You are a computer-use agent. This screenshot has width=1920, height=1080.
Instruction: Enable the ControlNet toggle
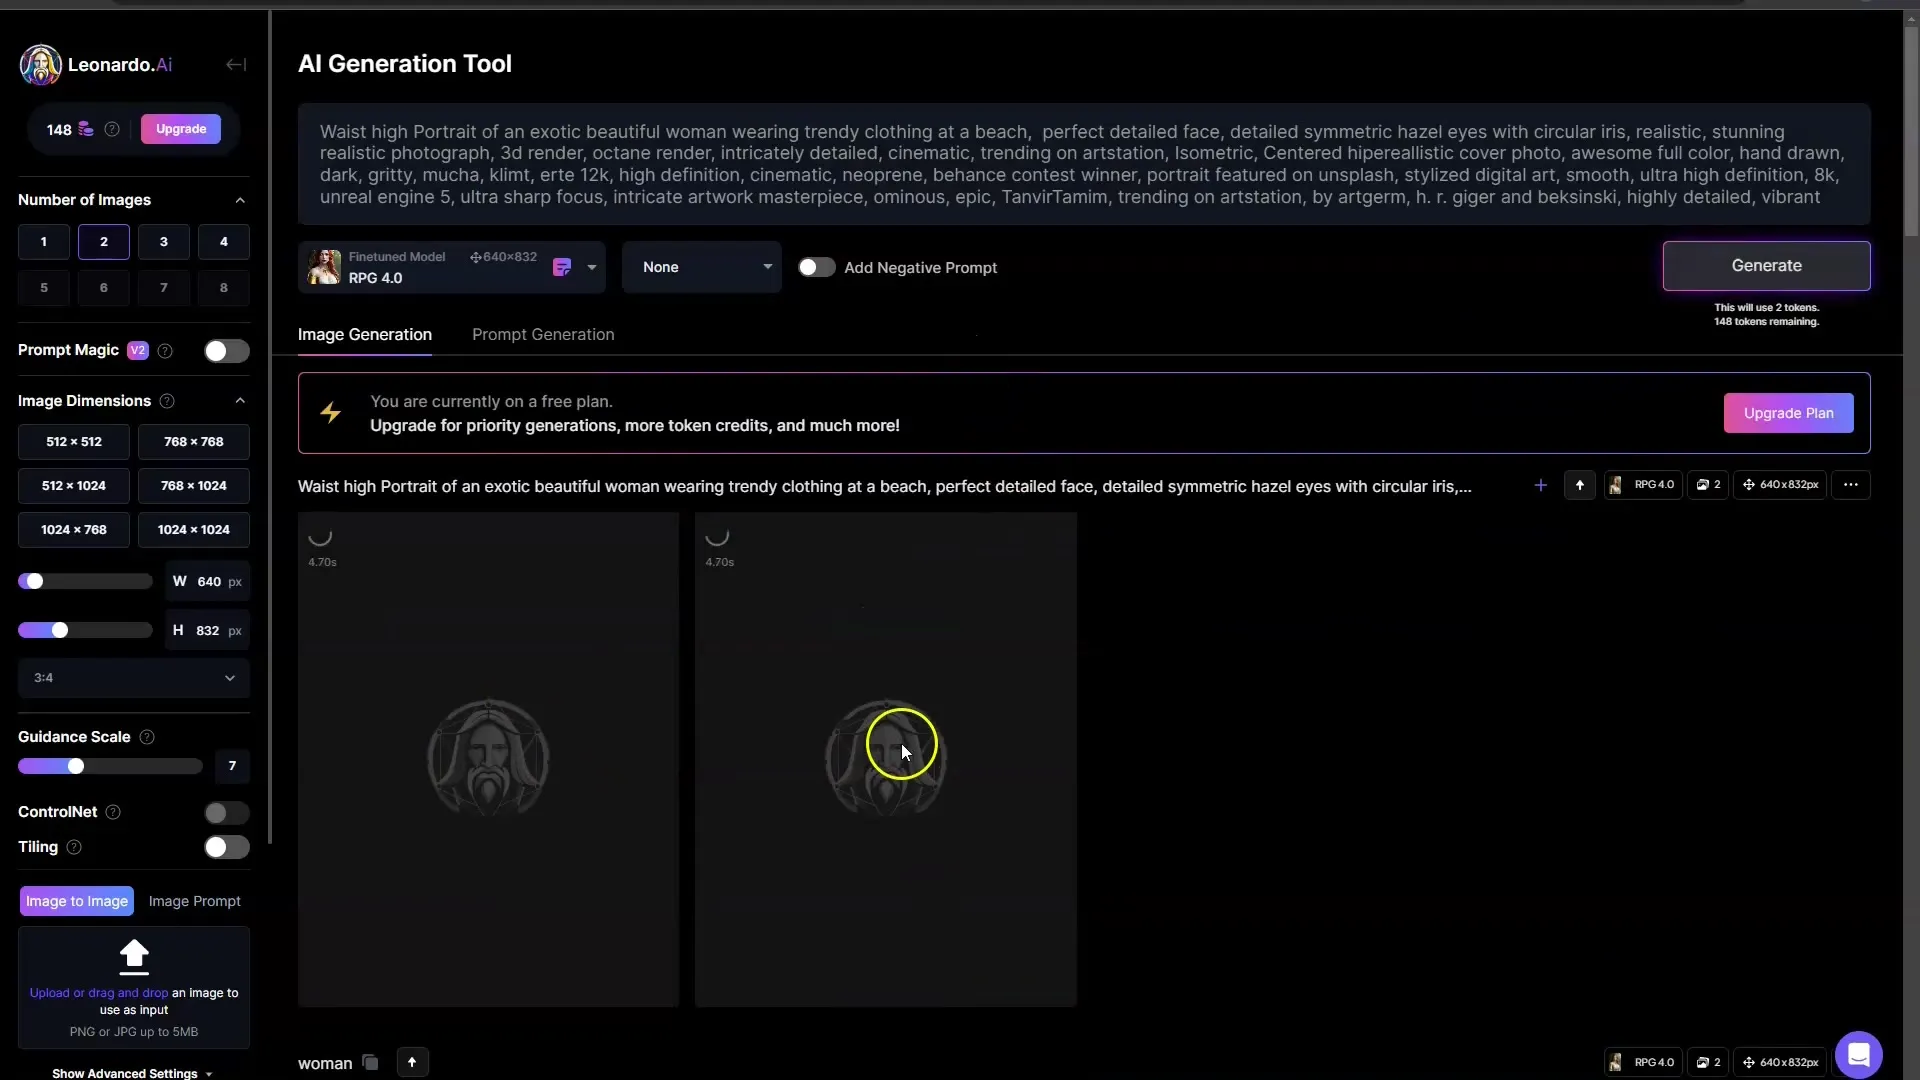(x=222, y=811)
